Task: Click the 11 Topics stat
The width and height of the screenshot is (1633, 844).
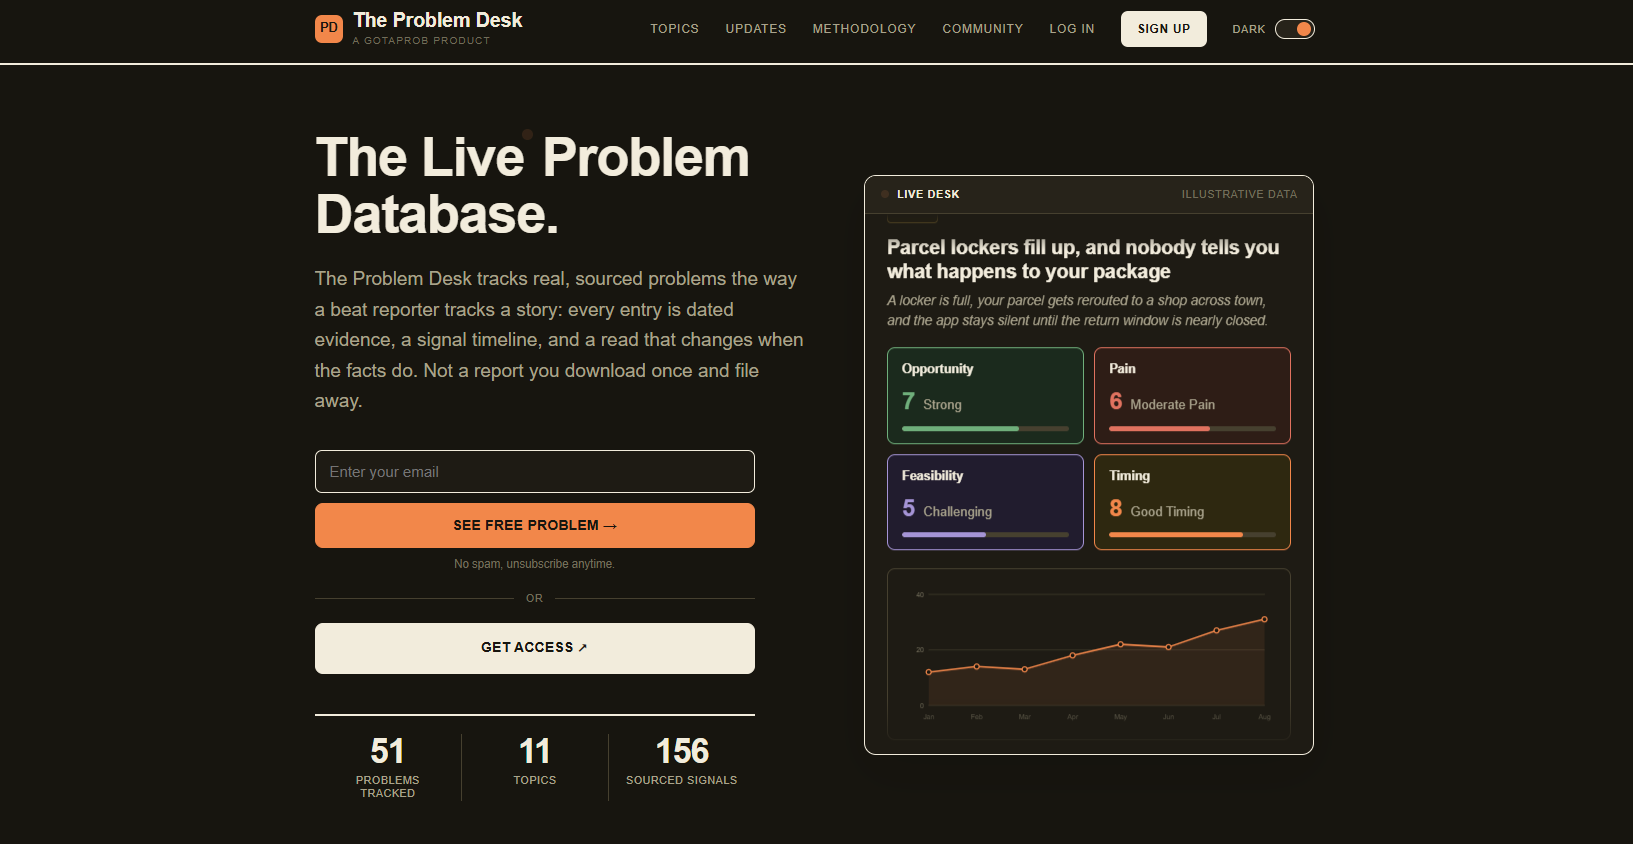Action: tap(534, 761)
